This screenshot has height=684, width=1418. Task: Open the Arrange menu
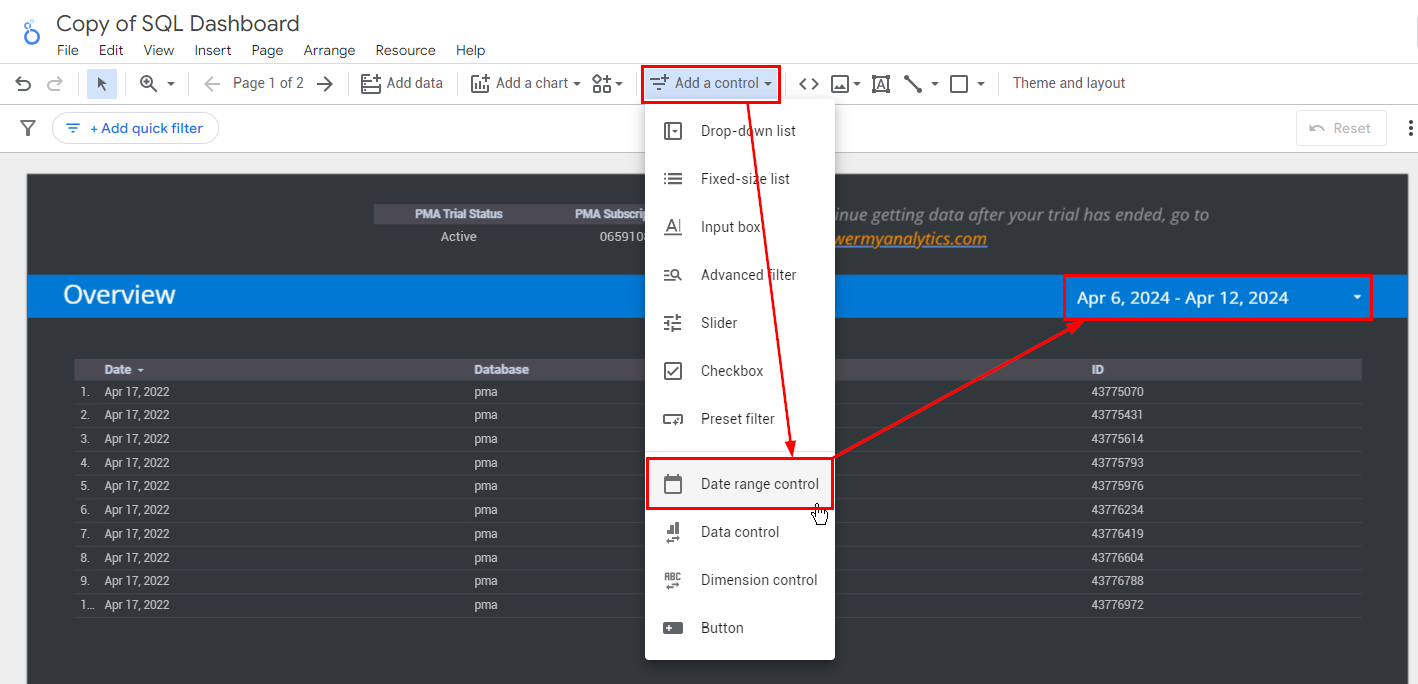click(329, 50)
